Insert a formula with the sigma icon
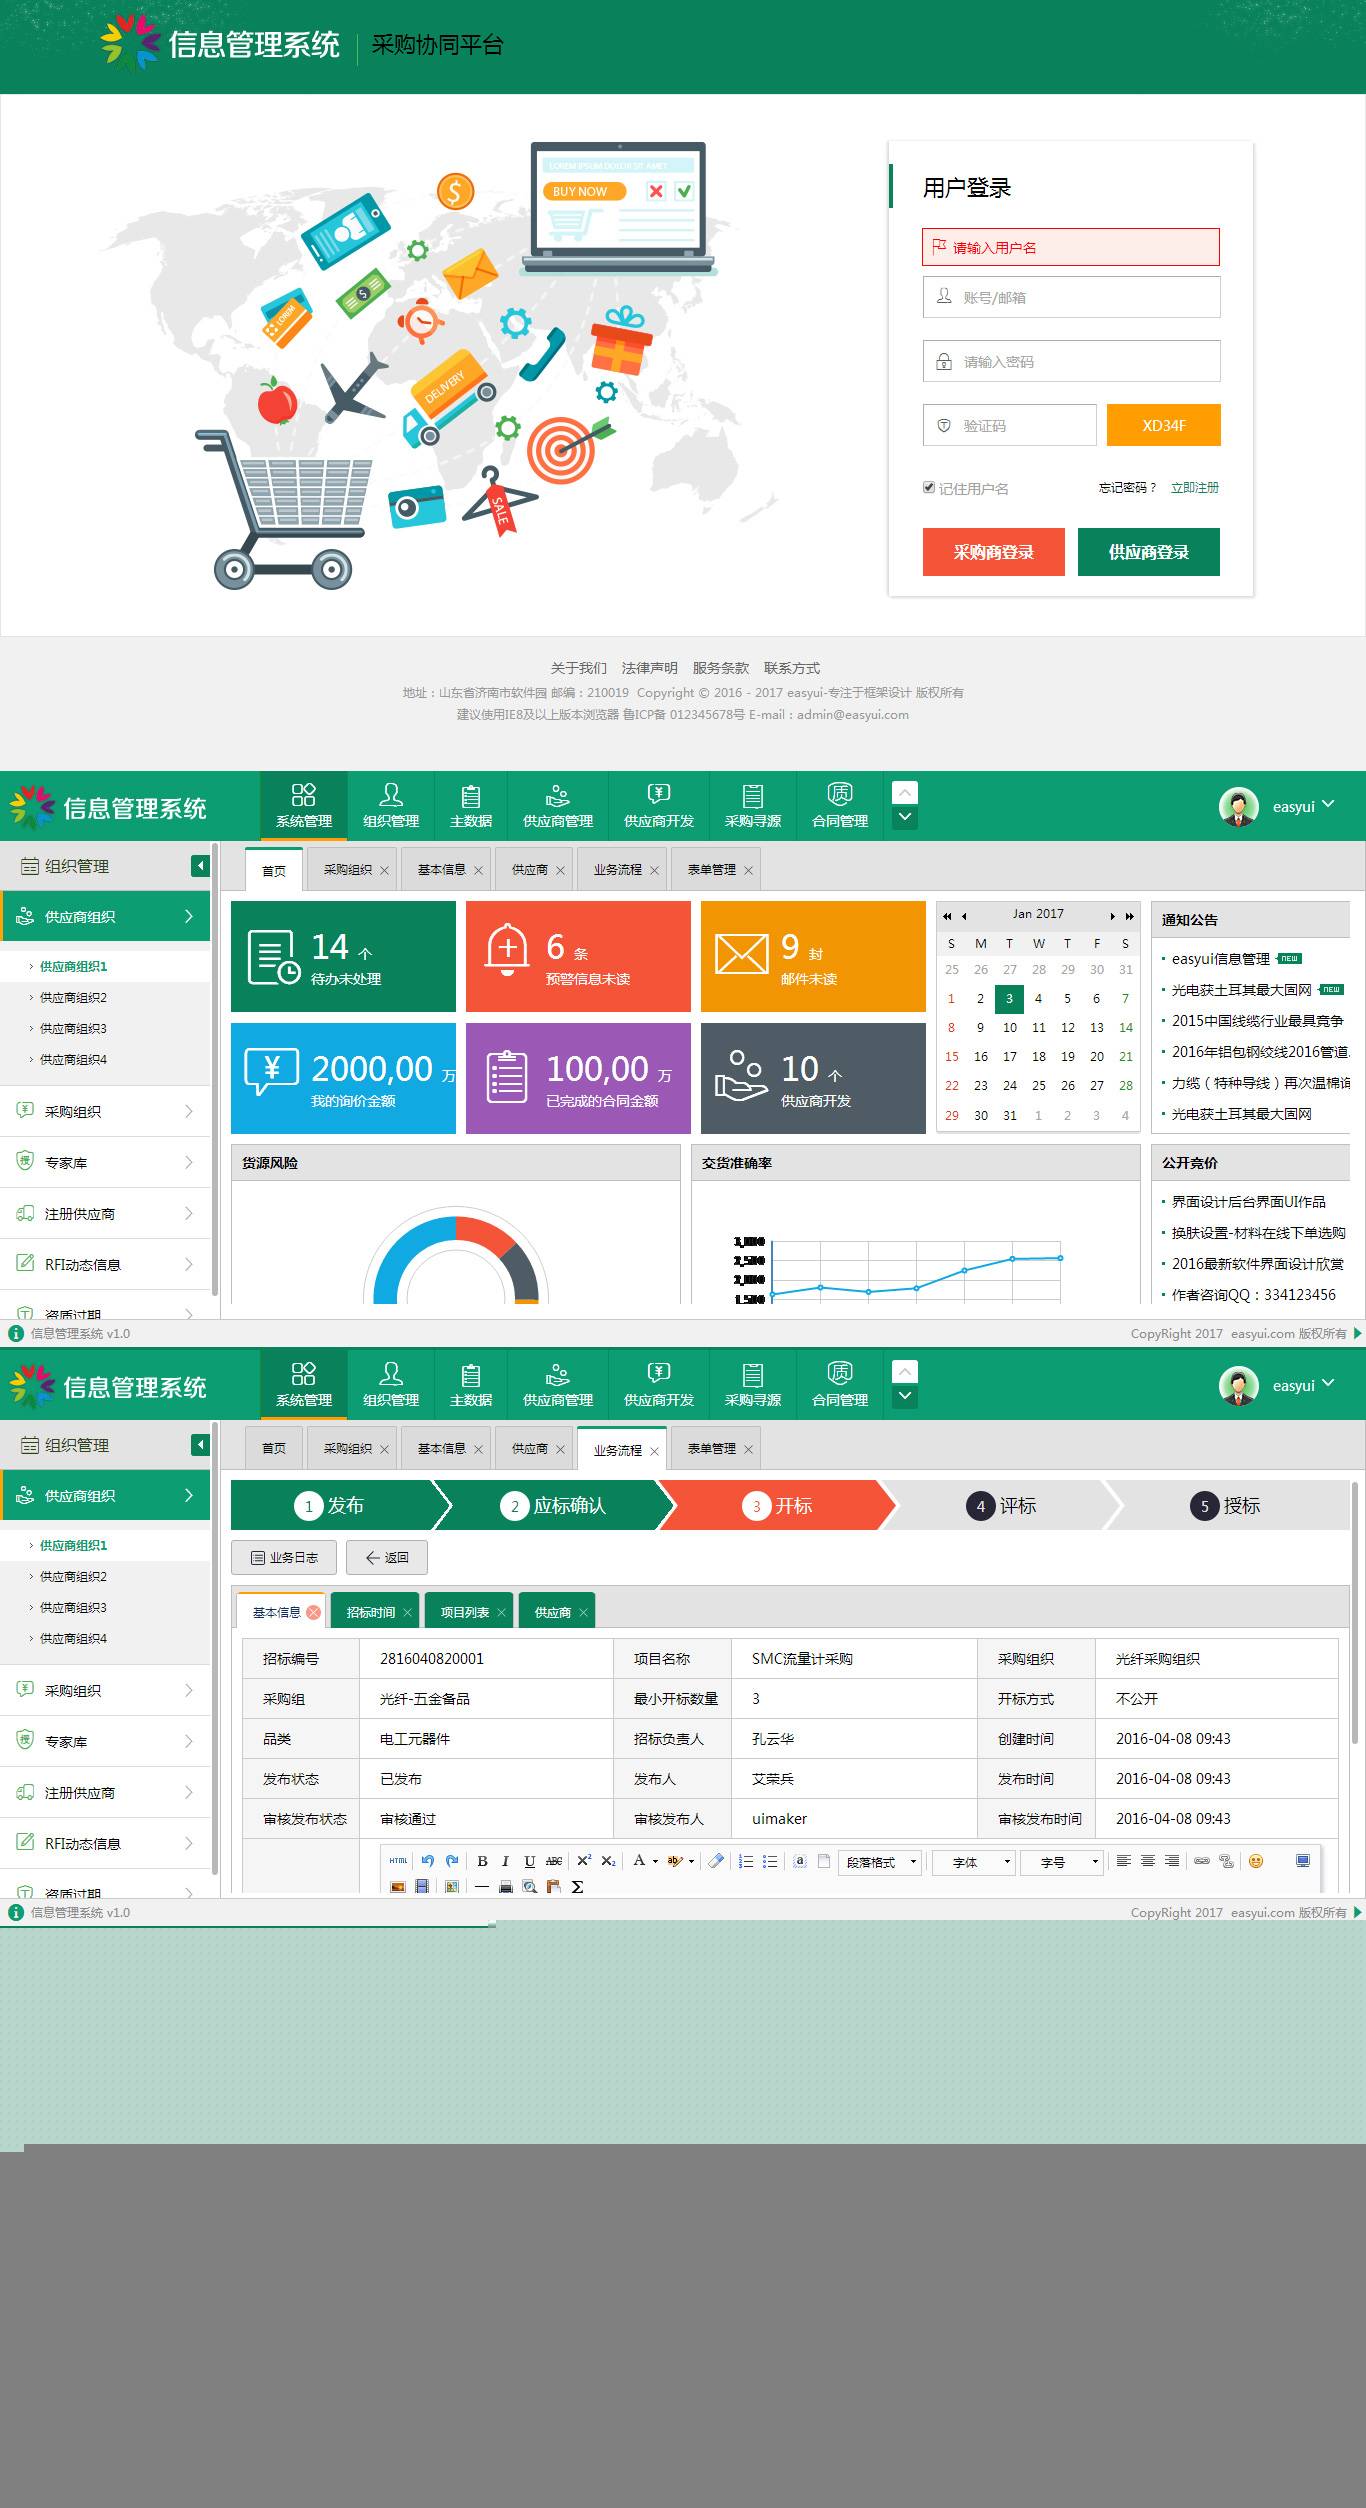Viewport: 1366px width, 2508px height. [x=577, y=1887]
